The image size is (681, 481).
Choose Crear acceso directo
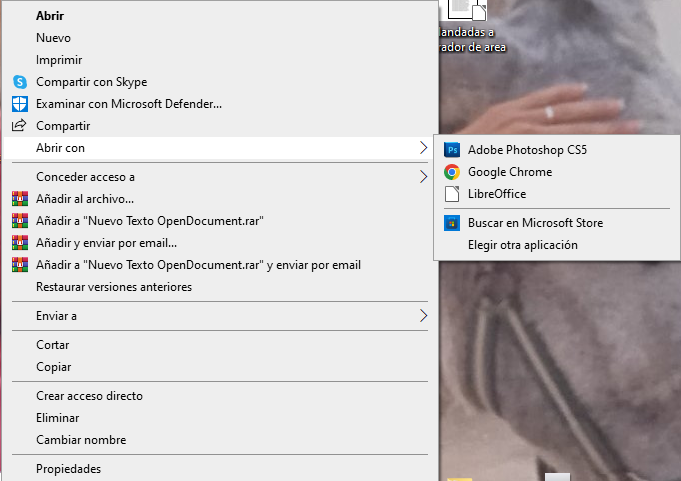click(221, 396)
